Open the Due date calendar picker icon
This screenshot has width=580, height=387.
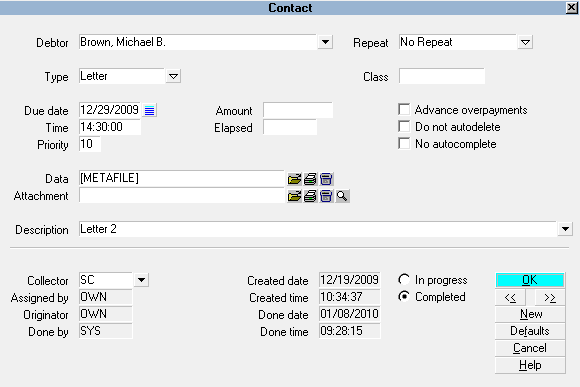point(149,110)
